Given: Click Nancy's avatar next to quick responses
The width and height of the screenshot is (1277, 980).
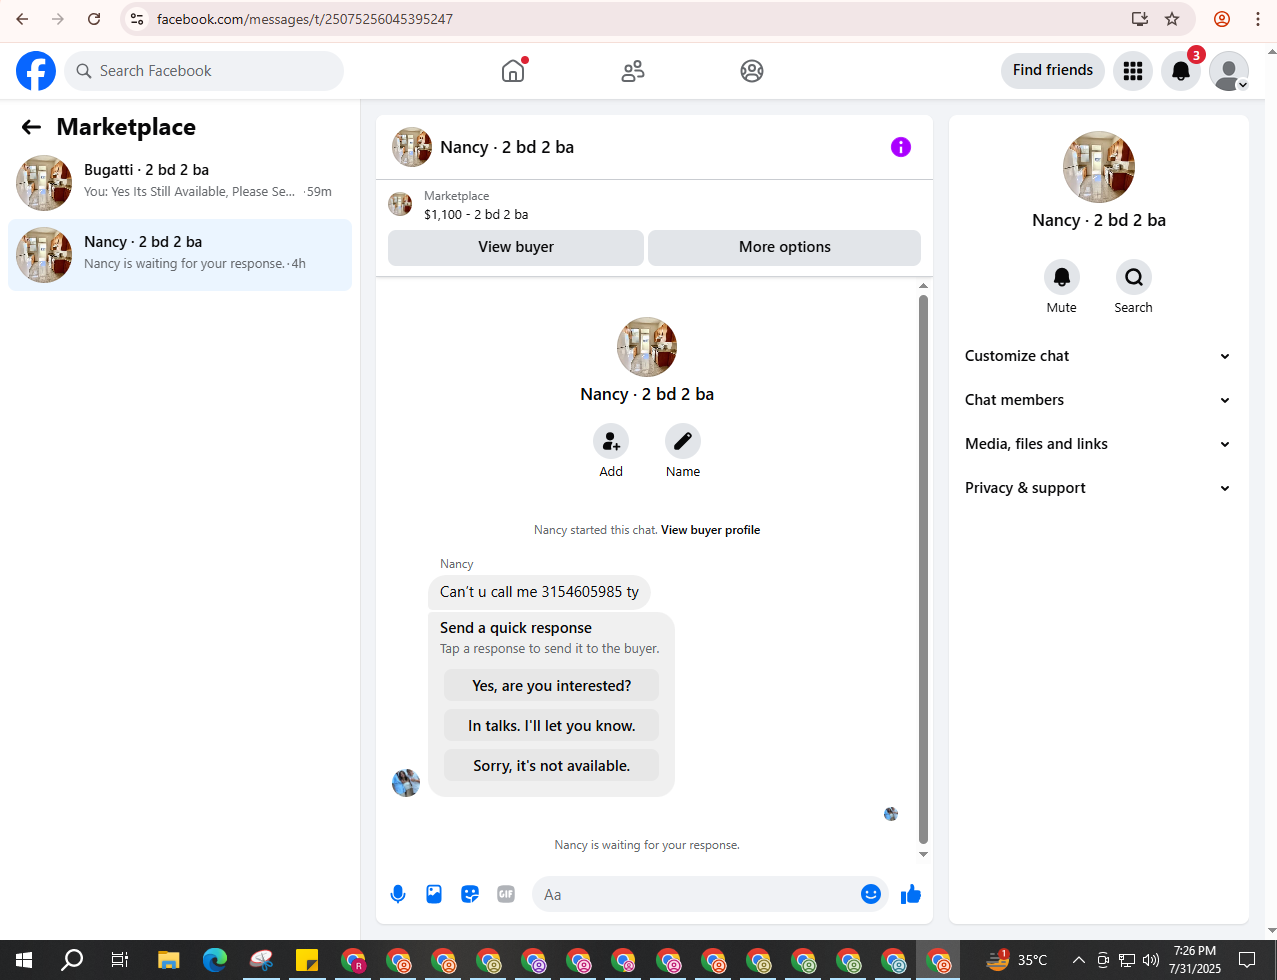Looking at the screenshot, I should (x=406, y=783).
